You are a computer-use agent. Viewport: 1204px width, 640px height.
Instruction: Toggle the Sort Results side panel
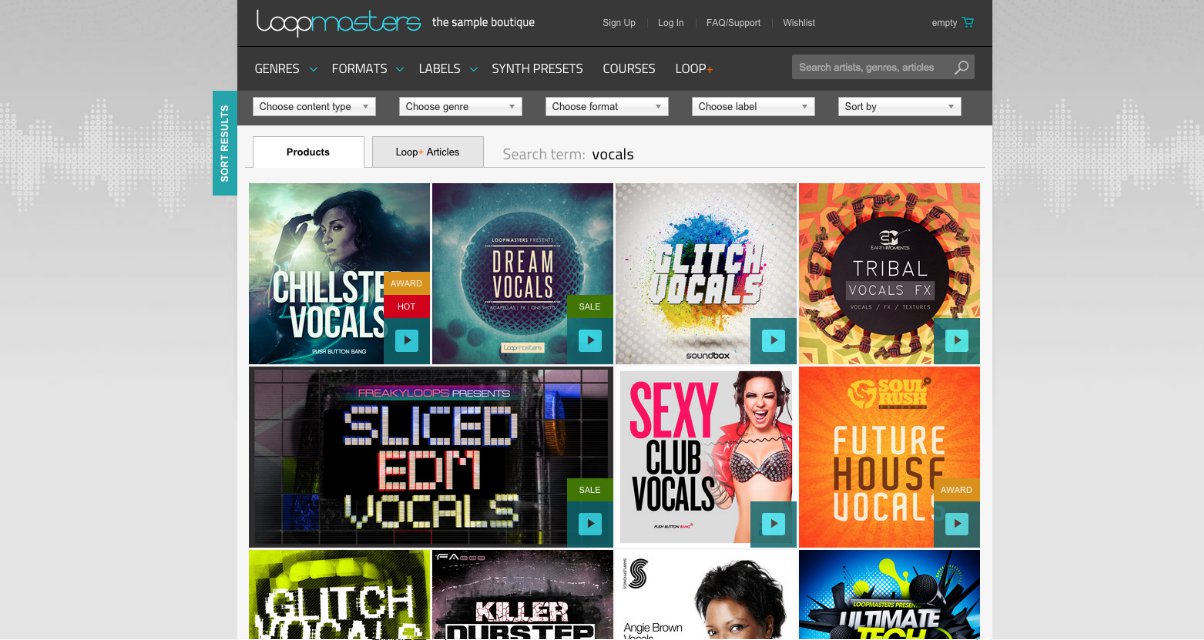point(225,143)
